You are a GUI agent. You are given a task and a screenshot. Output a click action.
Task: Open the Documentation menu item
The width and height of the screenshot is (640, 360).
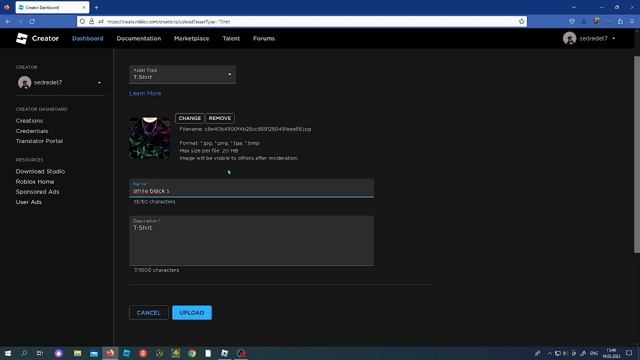click(x=139, y=38)
